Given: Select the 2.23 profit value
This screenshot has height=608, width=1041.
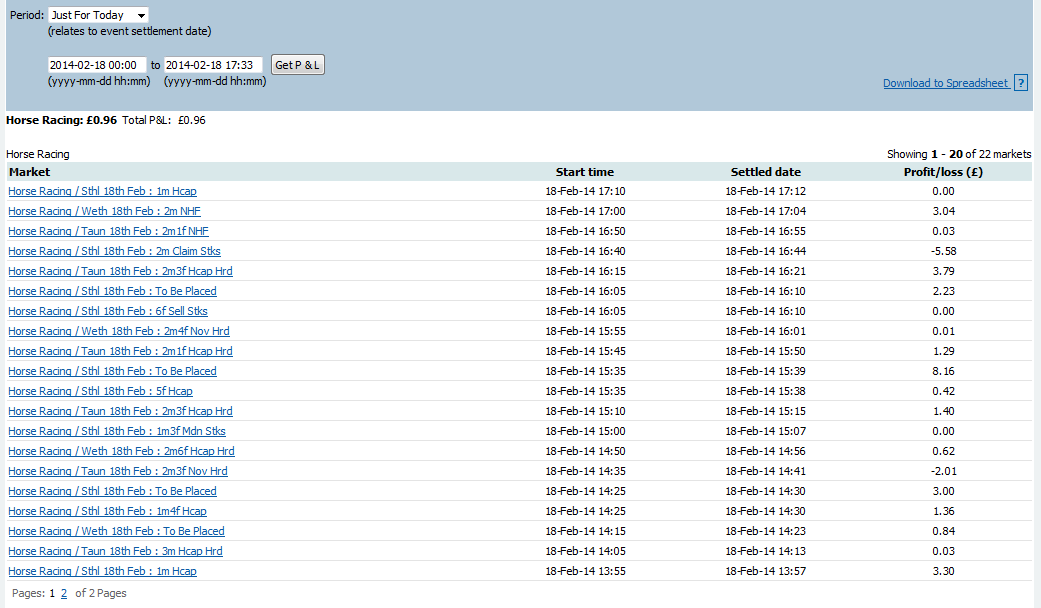Looking at the screenshot, I should point(943,291).
